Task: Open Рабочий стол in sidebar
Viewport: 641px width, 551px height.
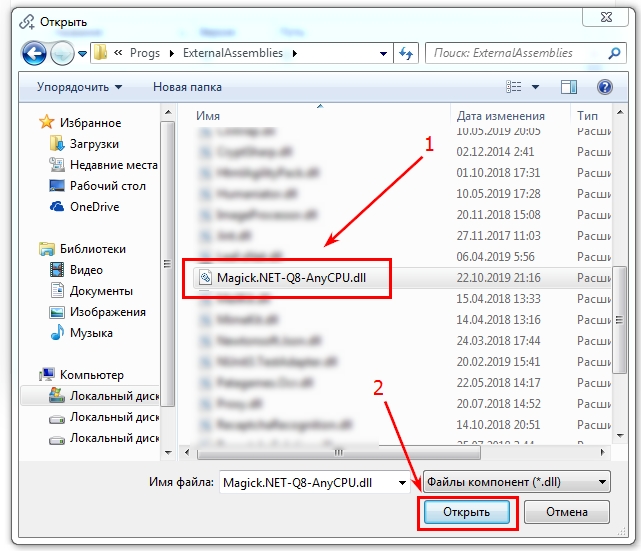Action: coord(108,186)
